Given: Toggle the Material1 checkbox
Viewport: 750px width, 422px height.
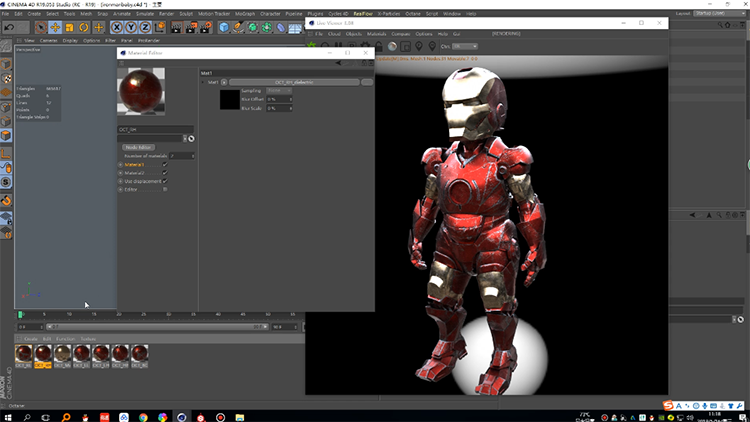Looking at the screenshot, I should pos(165,164).
